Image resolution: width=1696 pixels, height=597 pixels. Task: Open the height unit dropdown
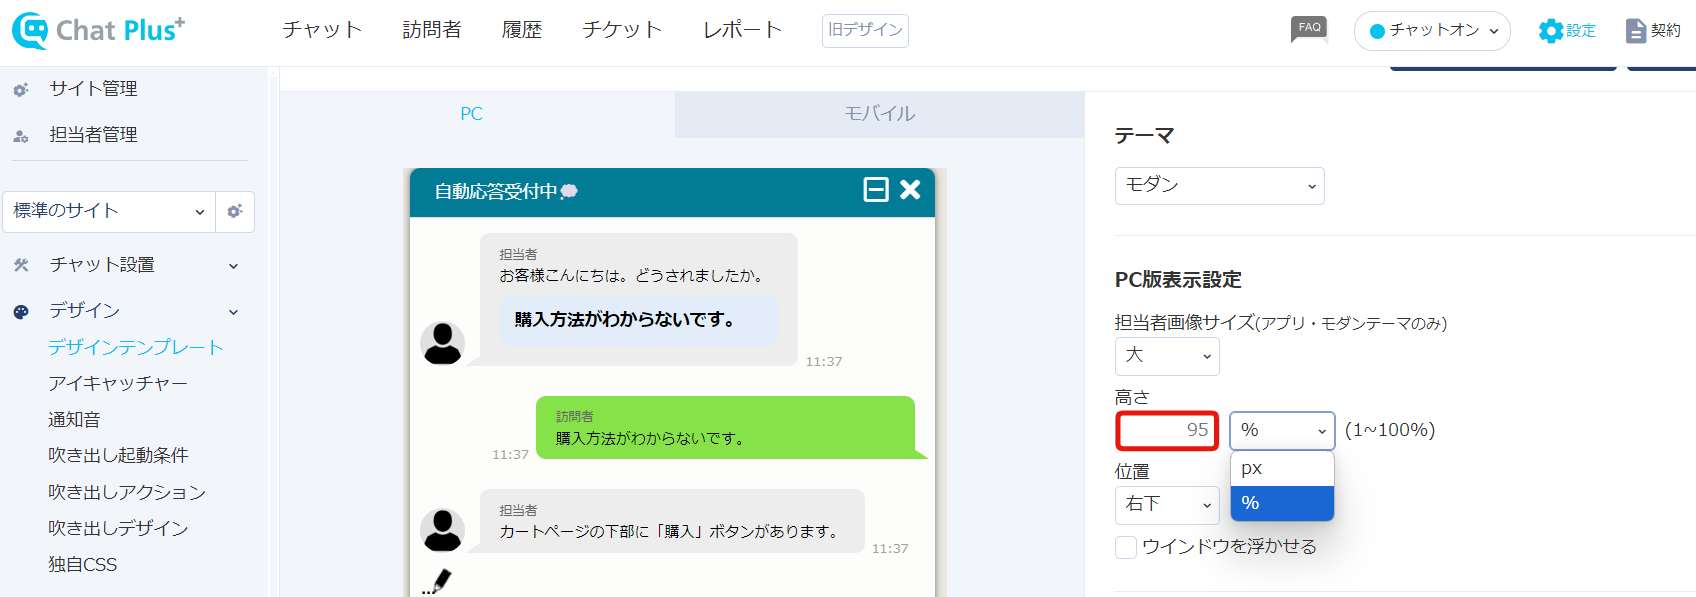(1282, 431)
